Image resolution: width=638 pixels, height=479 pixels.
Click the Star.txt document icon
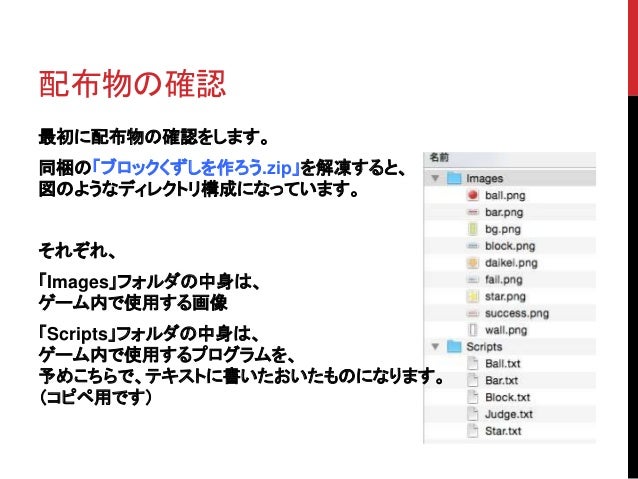click(x=472, y=431)
